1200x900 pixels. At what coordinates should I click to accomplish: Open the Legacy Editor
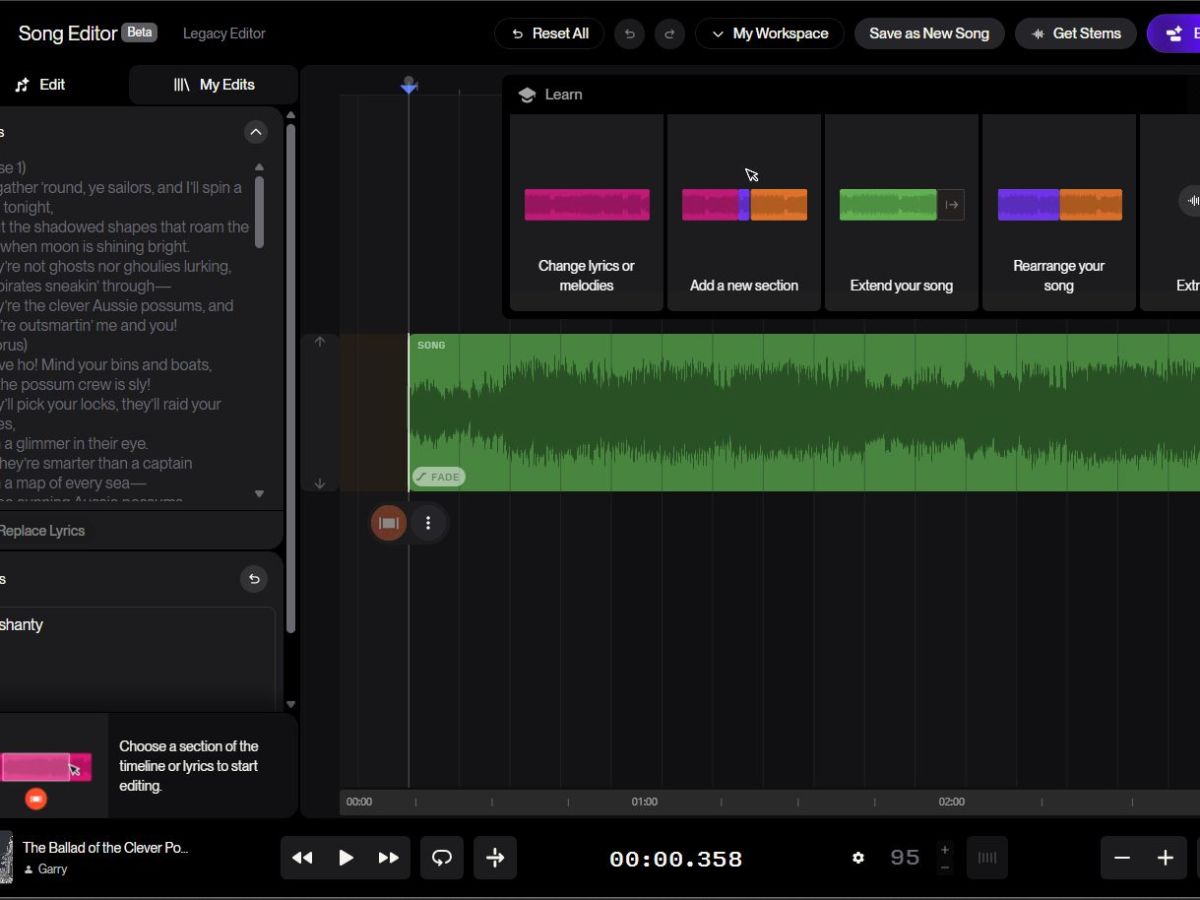[224, 33]
